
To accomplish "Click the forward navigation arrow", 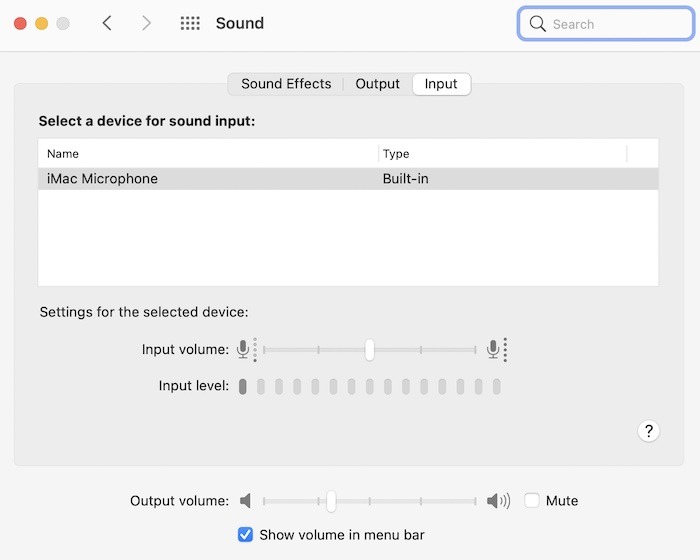I will point(146,23).
